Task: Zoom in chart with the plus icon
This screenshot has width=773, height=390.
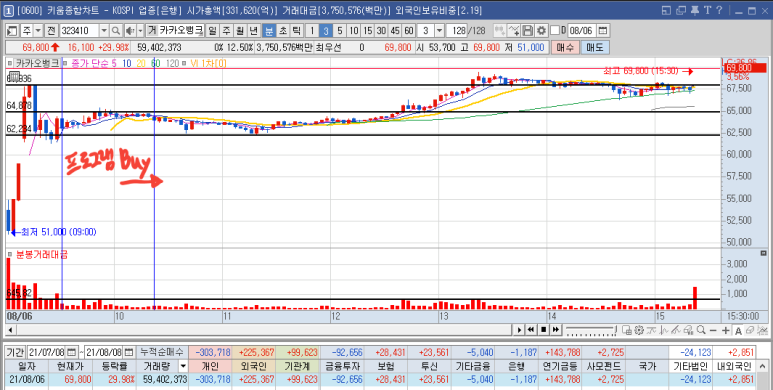Action: click(725, 330)
